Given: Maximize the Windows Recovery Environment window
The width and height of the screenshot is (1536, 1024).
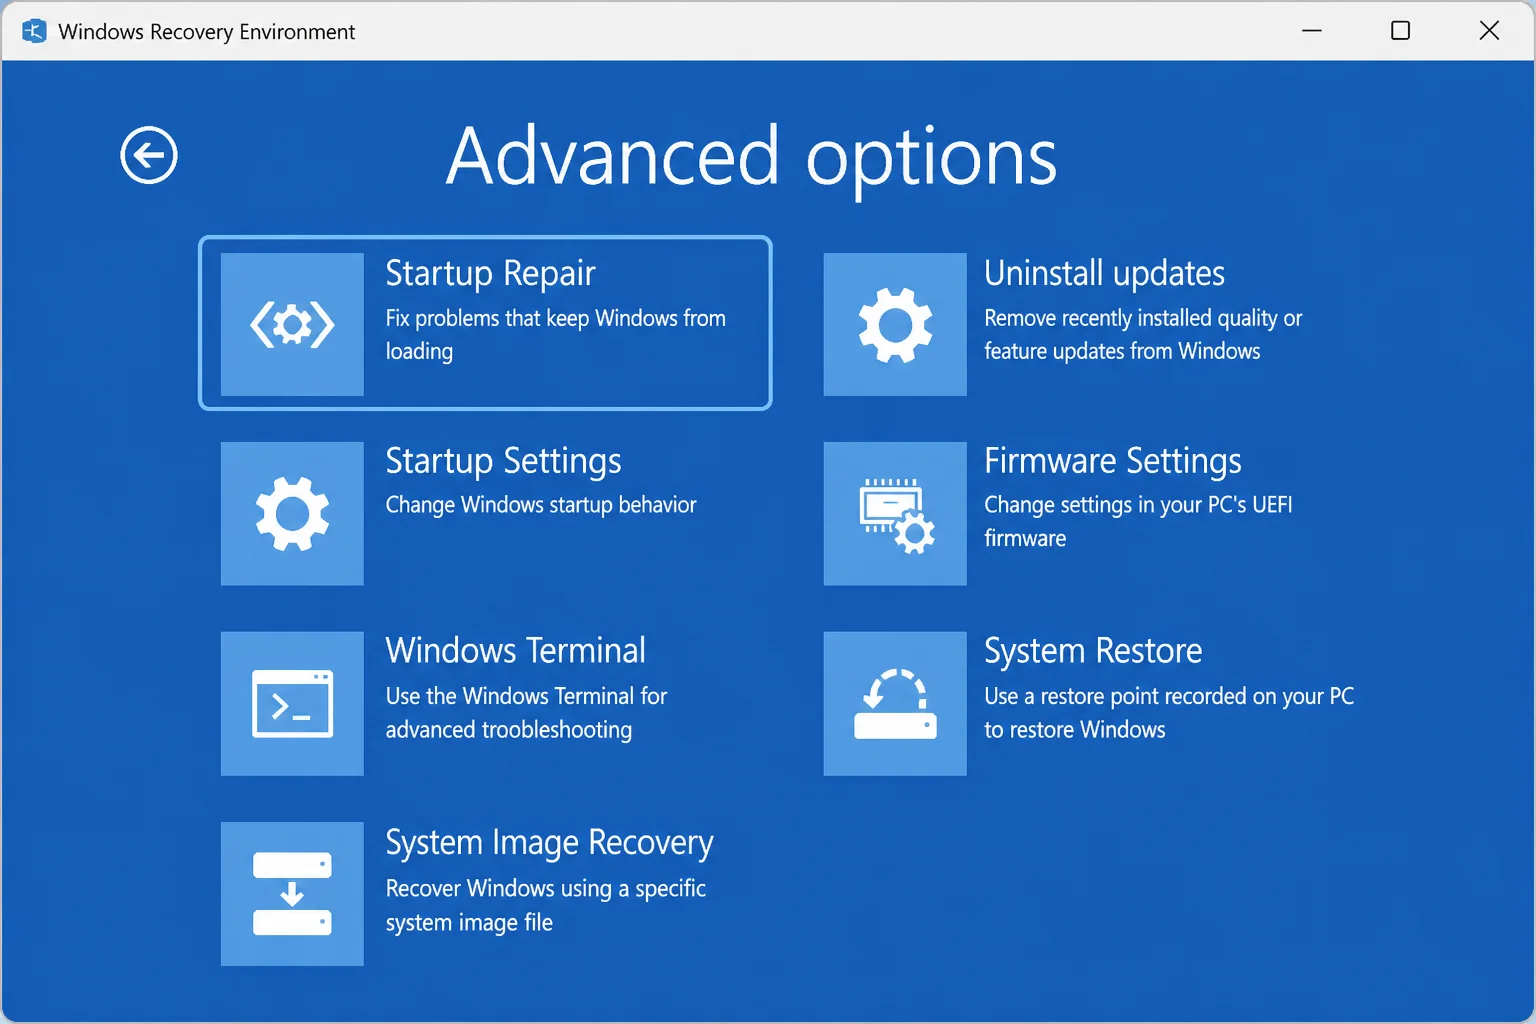Looking at the screenshot, I should point(1400,31).
